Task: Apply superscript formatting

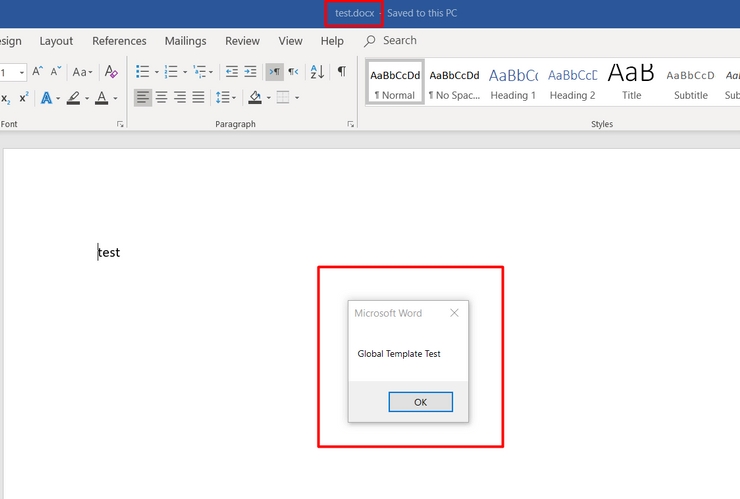Action: pos(23,98)
